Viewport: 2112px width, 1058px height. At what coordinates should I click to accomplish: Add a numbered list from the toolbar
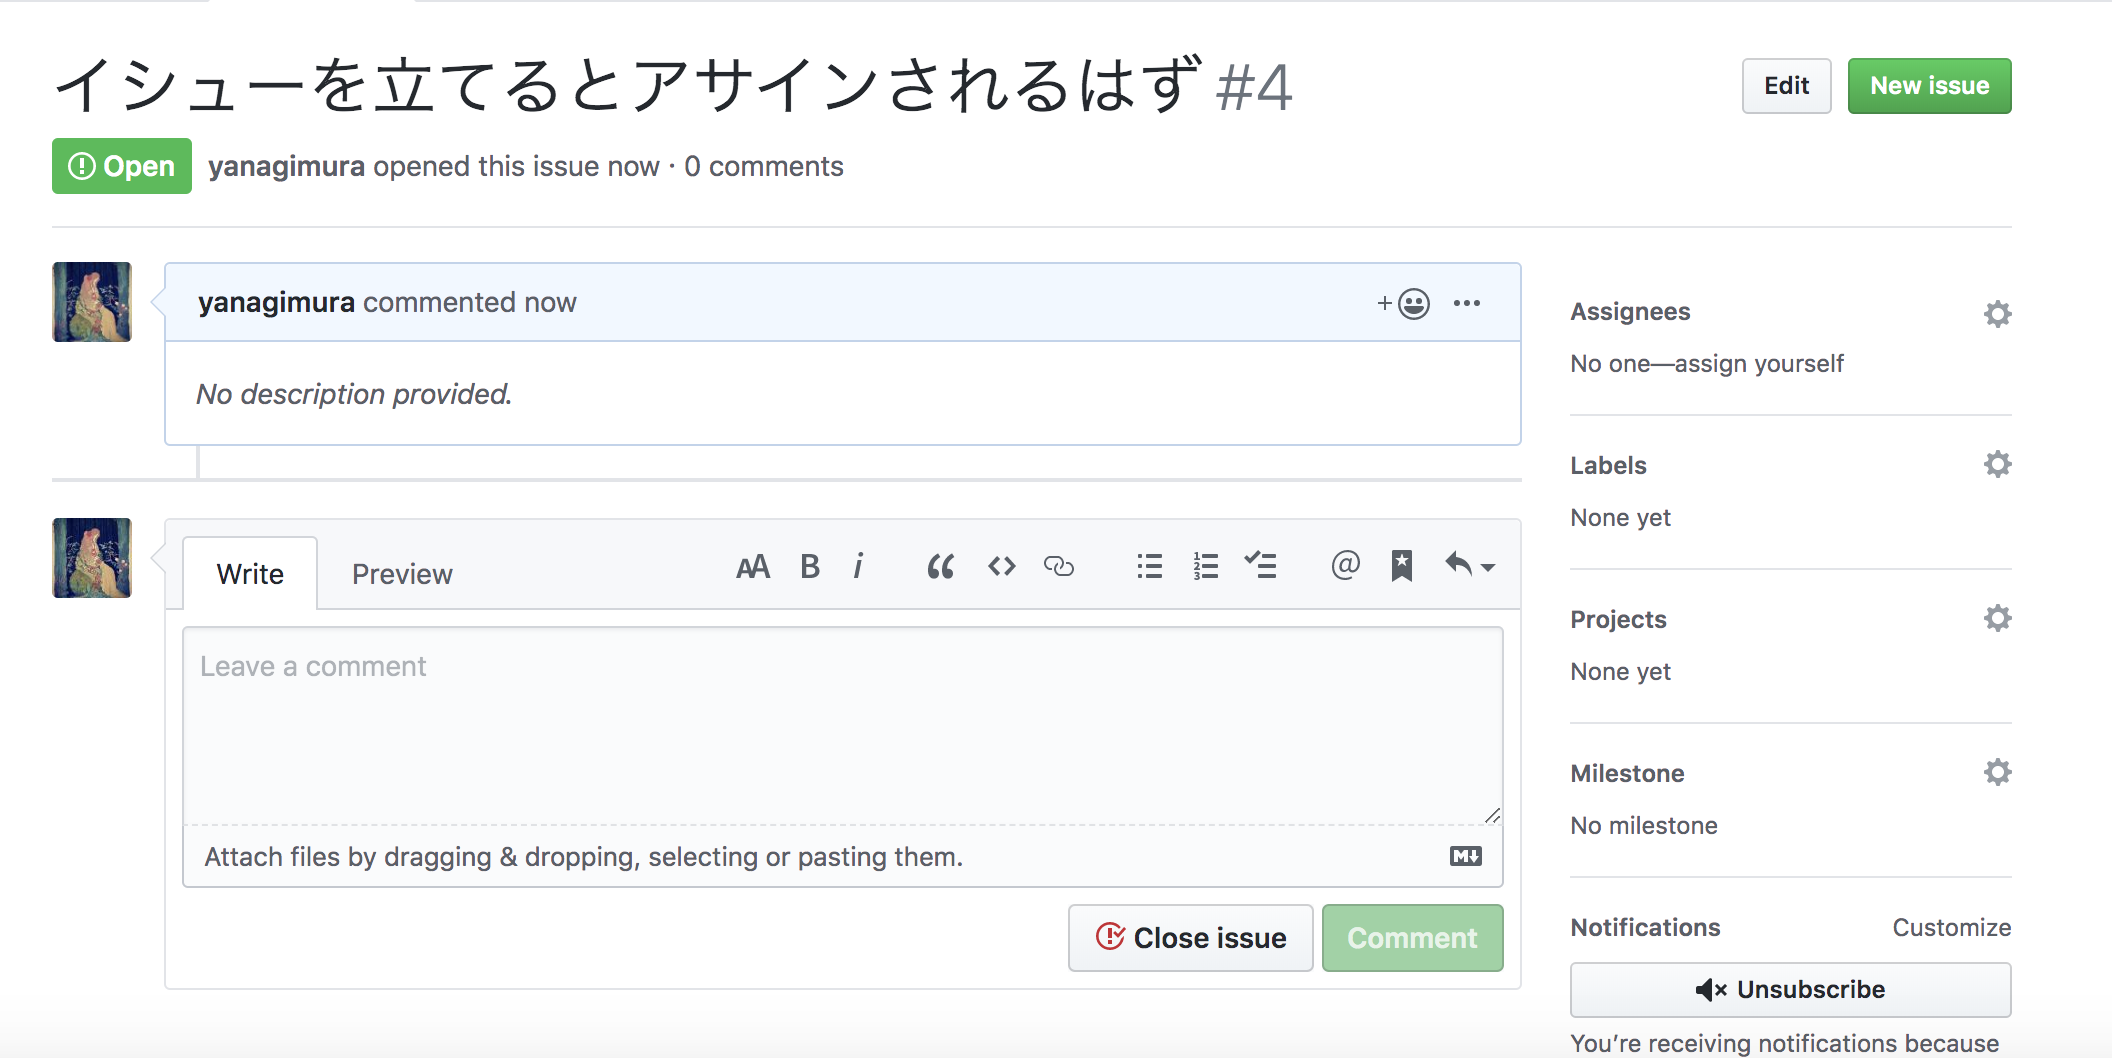pyautogui.click(x=1205, y=566)
